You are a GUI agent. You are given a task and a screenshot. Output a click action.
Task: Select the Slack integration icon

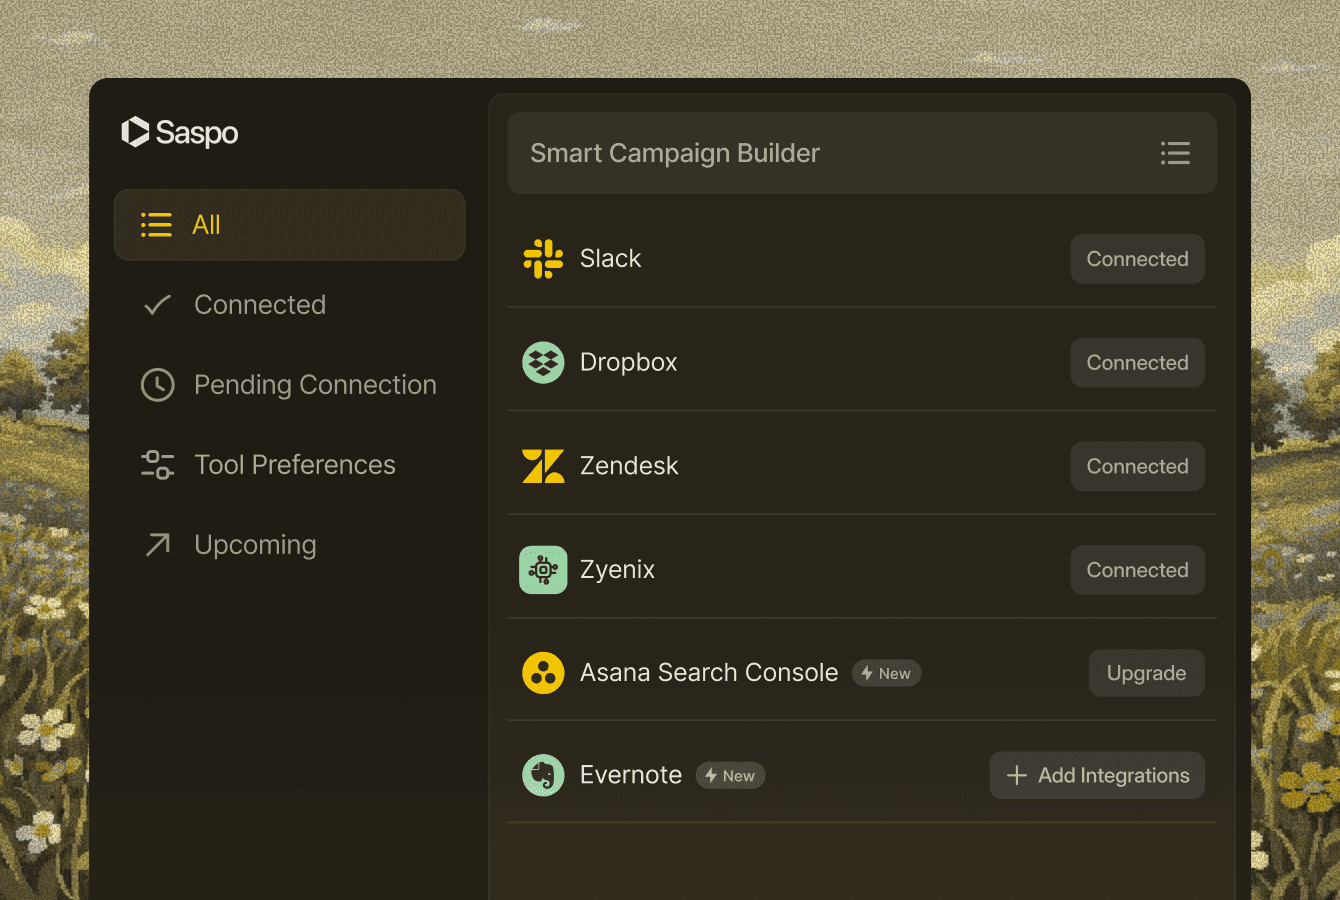pos(543,258)
